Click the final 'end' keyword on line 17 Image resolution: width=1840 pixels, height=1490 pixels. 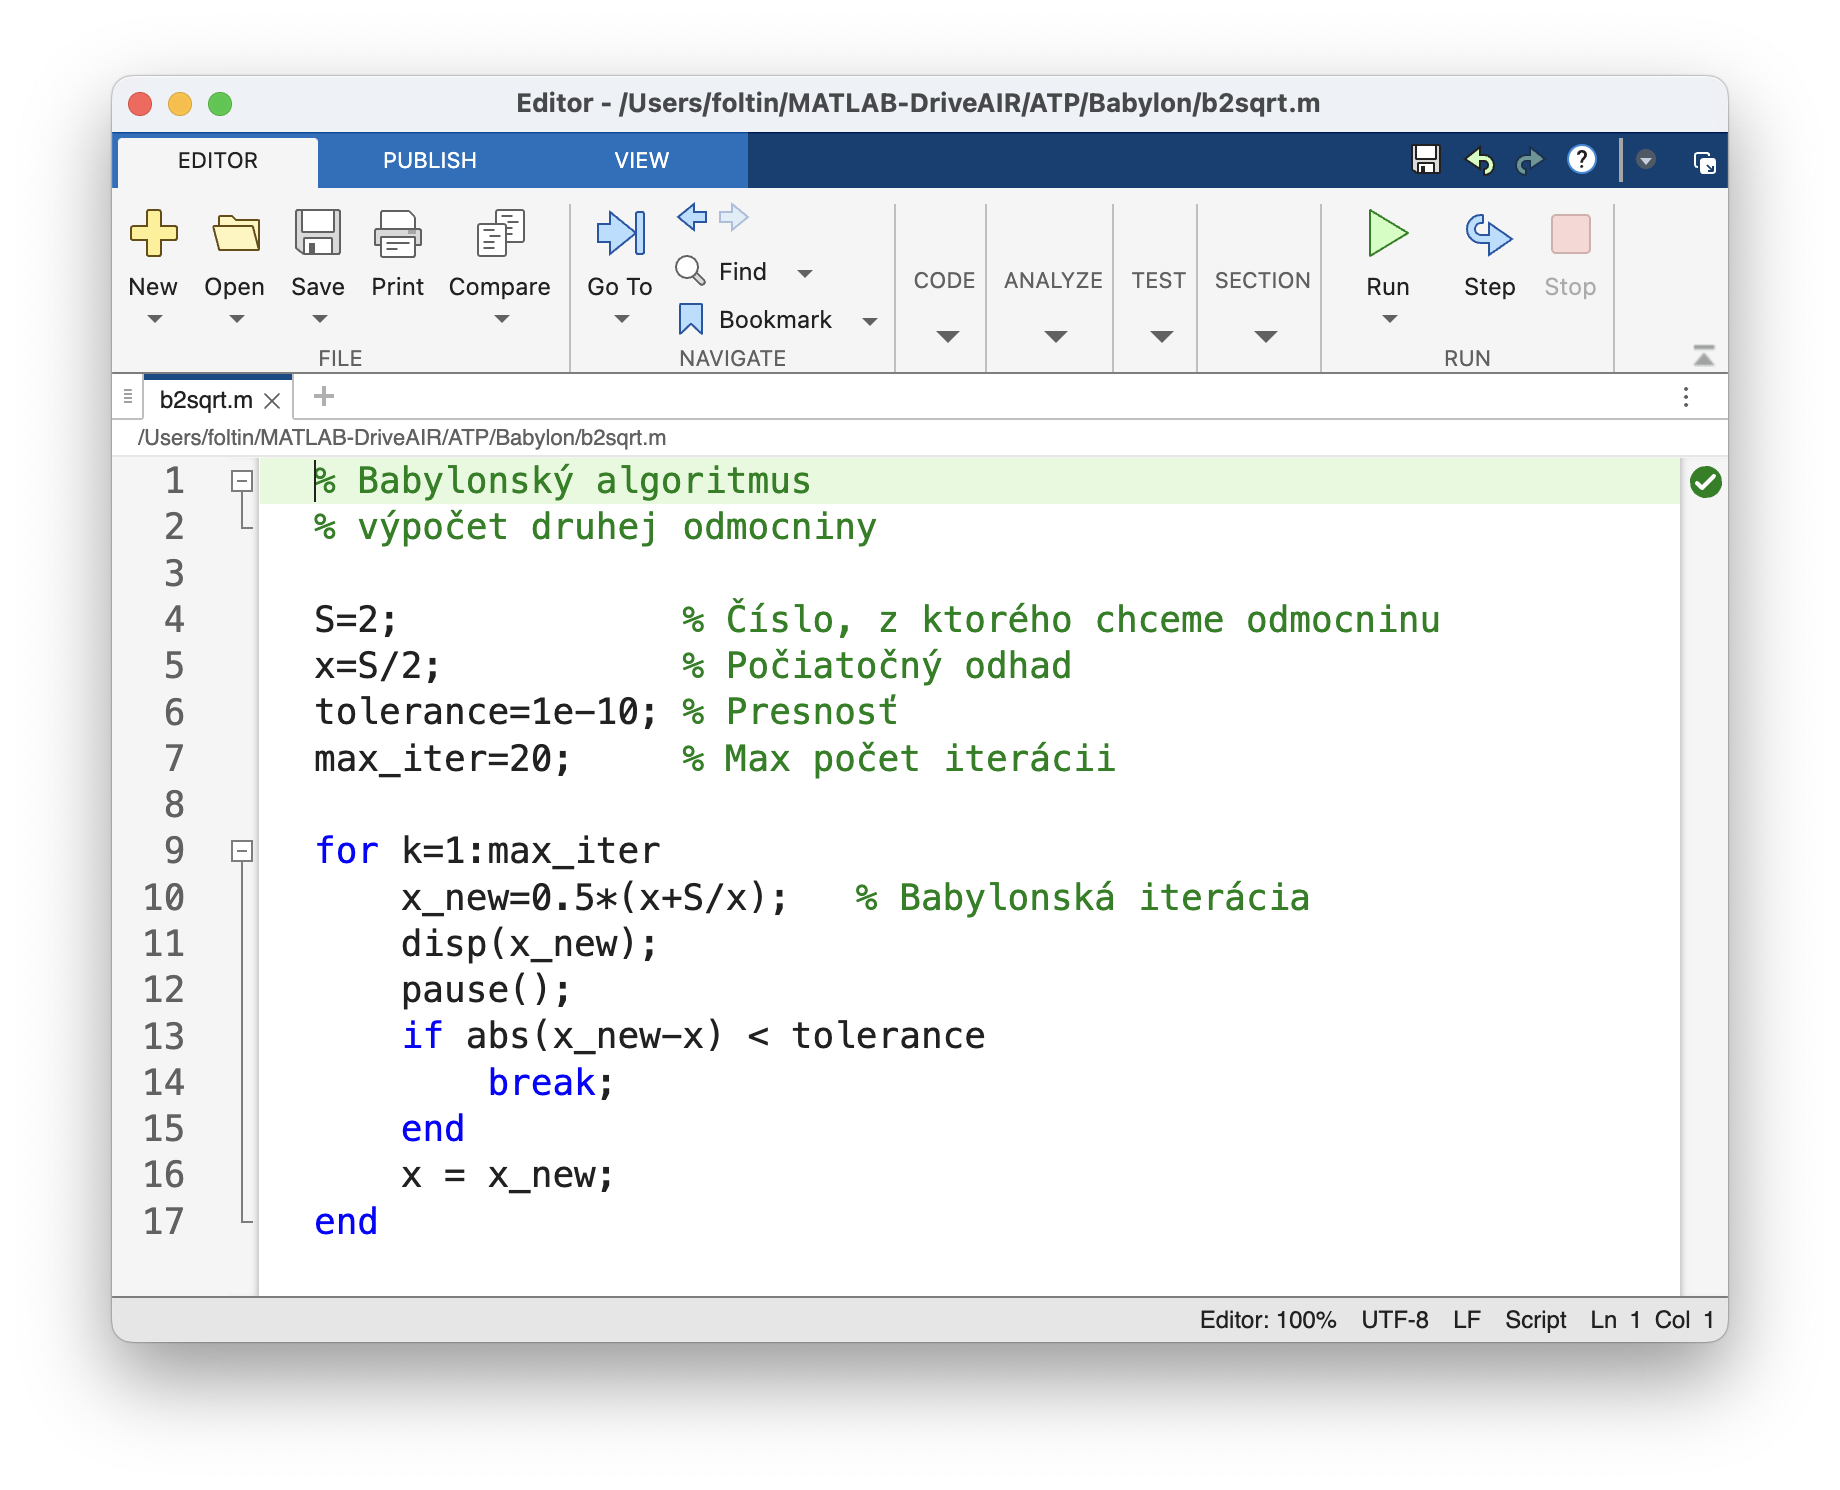pyautogui.click(x=346, y=1221)
